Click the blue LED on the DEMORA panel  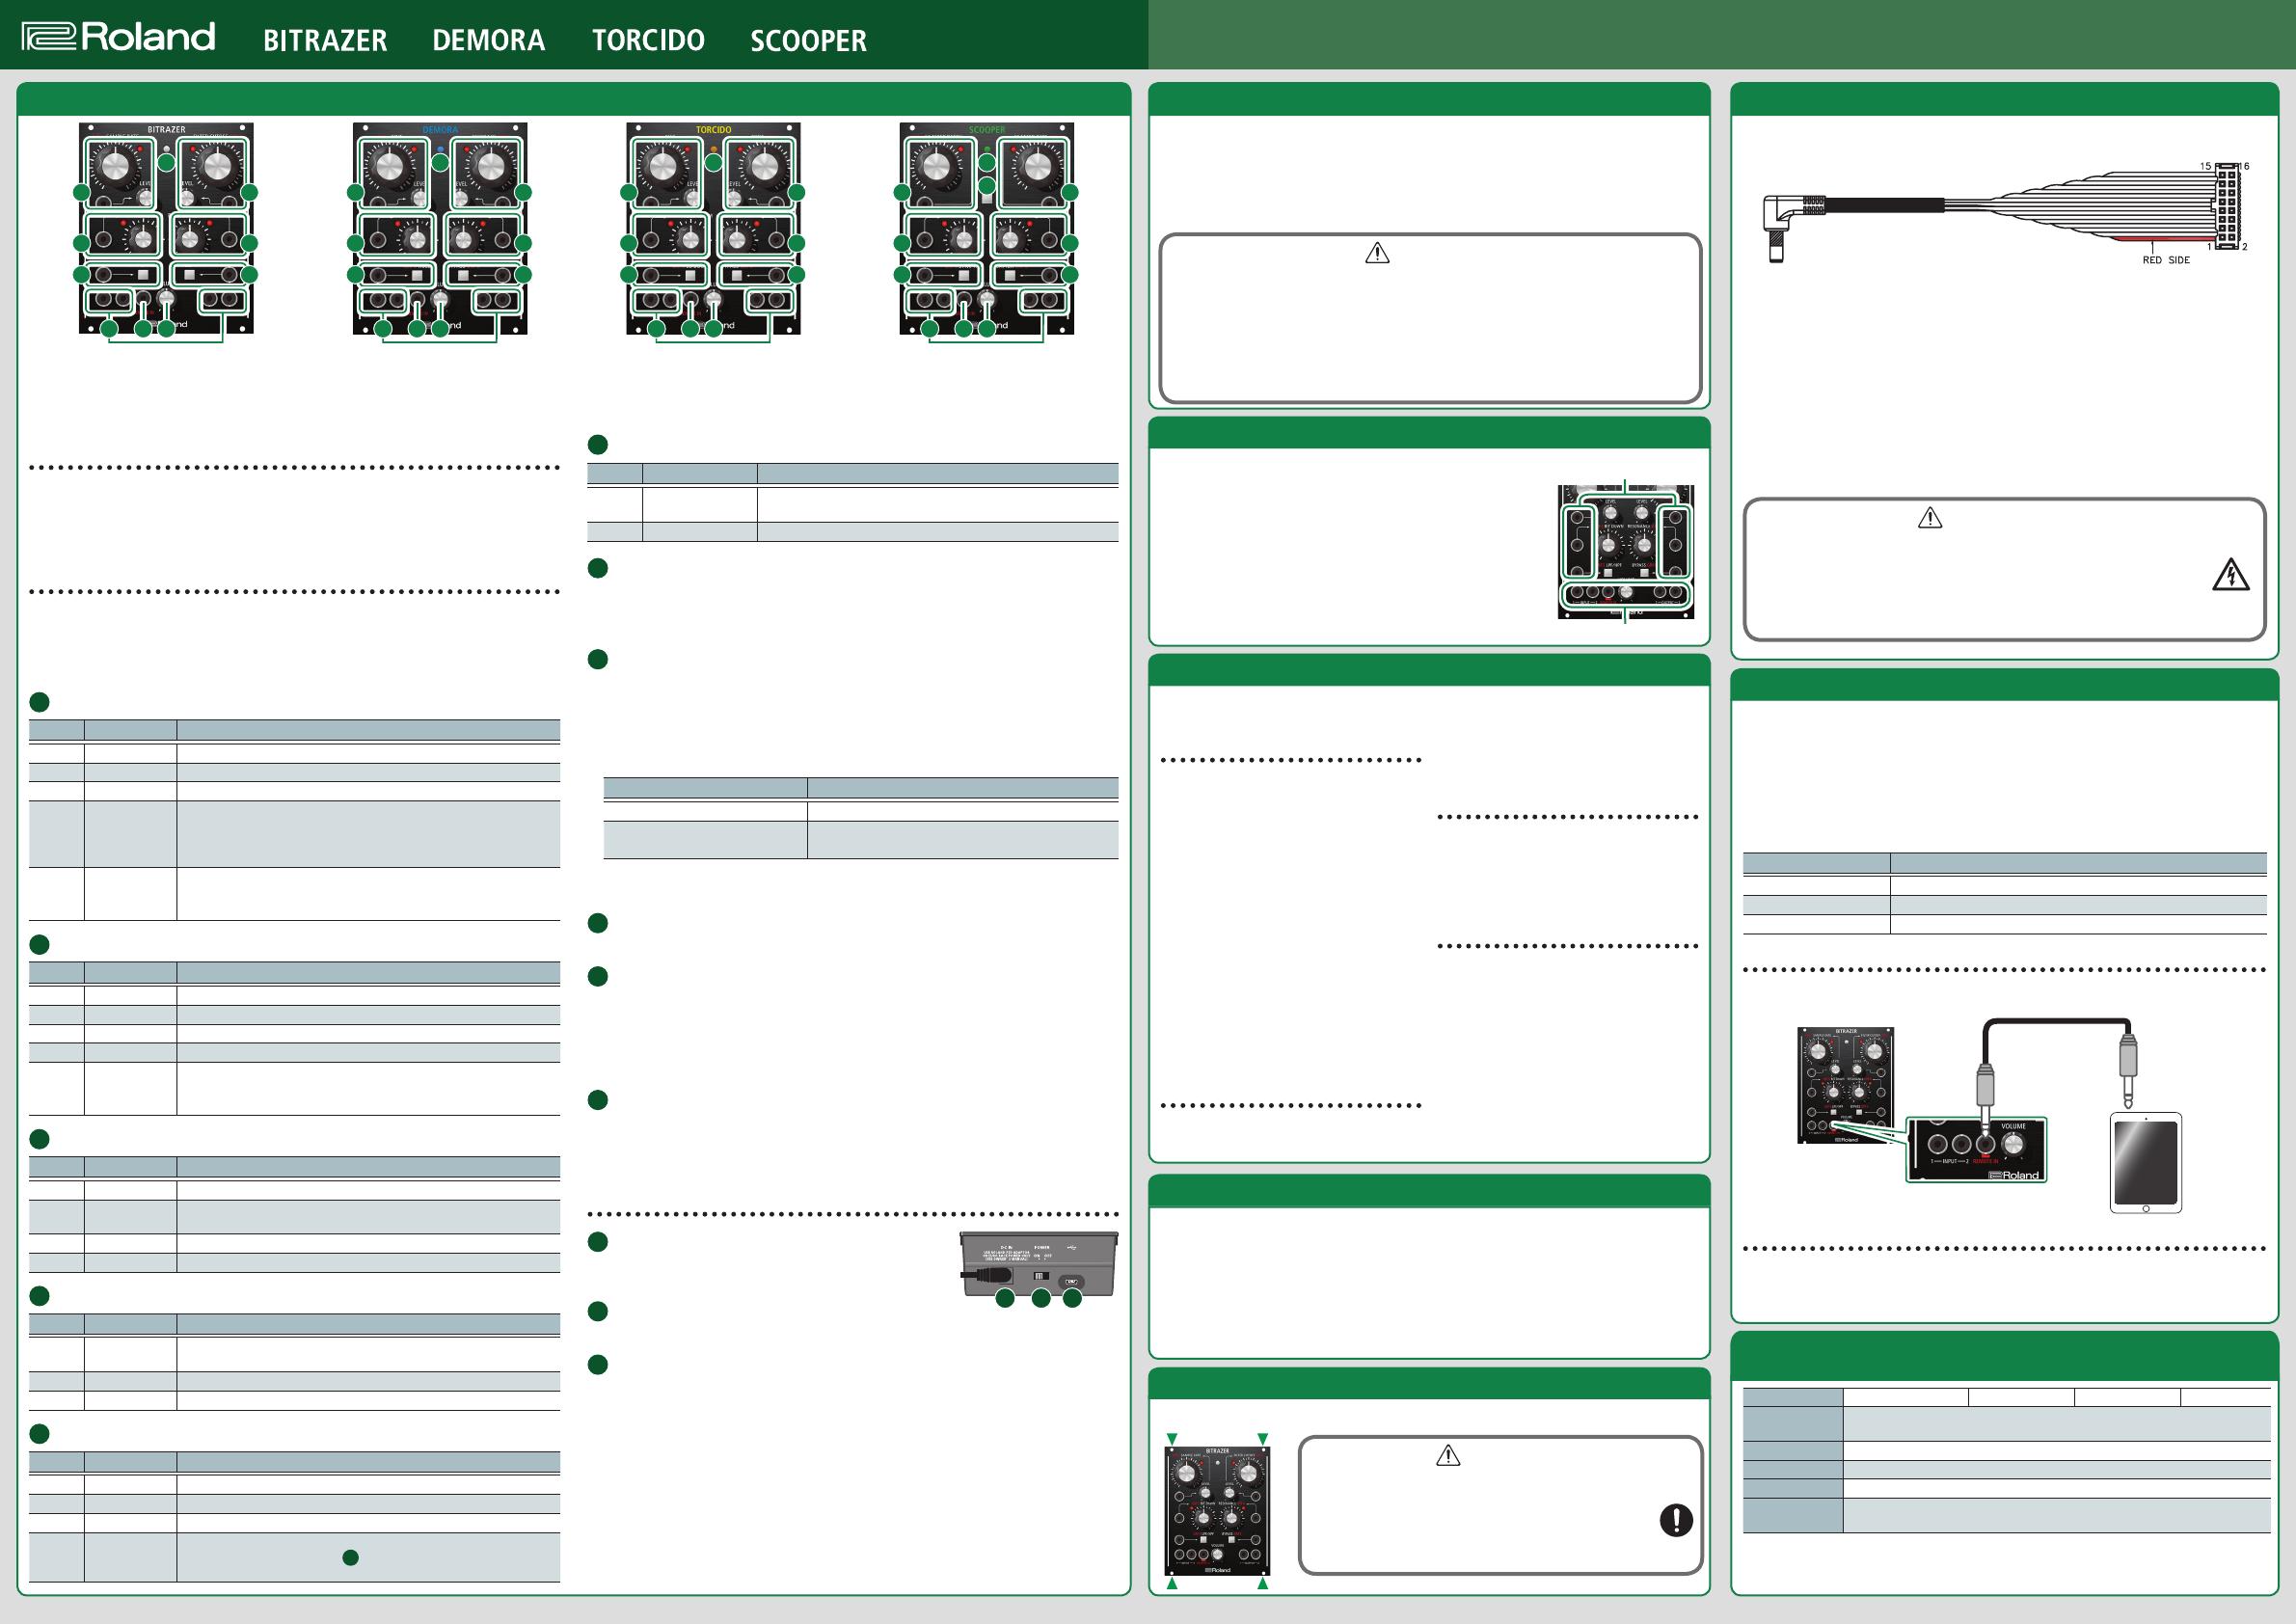tap(440, 149)
